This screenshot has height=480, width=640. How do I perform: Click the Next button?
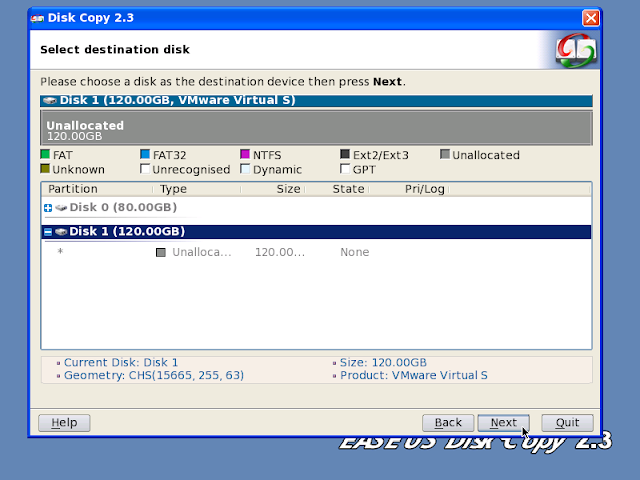503,422
